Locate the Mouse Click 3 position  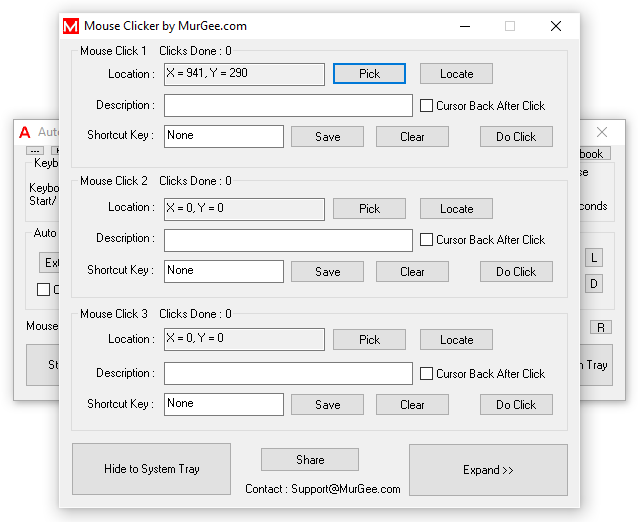pos(456,340)
